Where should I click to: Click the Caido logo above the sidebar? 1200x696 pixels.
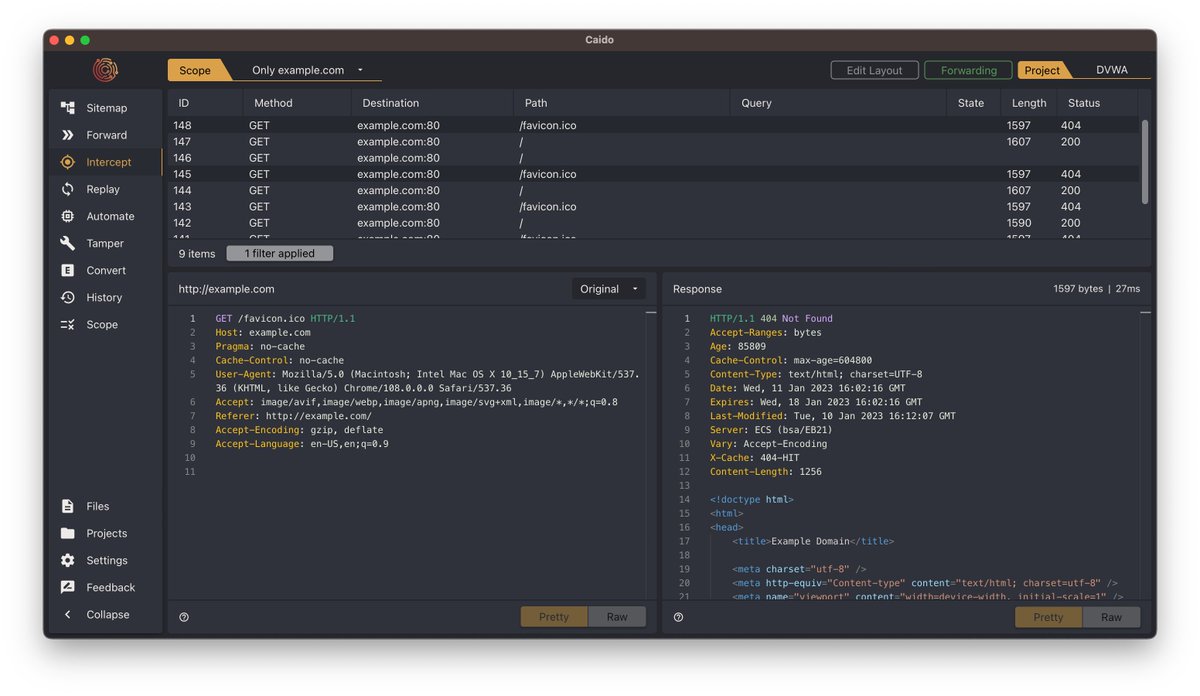(x=103, y=70)
